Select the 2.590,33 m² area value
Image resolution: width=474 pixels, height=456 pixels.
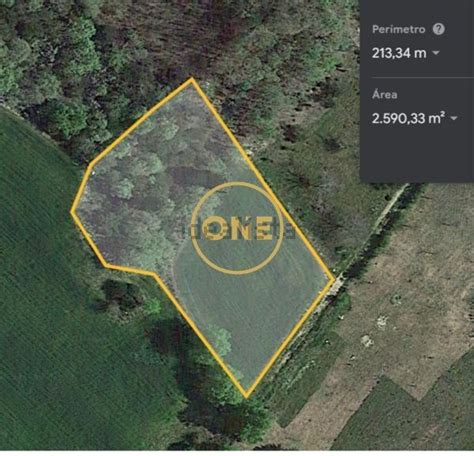tap(408, 118)
